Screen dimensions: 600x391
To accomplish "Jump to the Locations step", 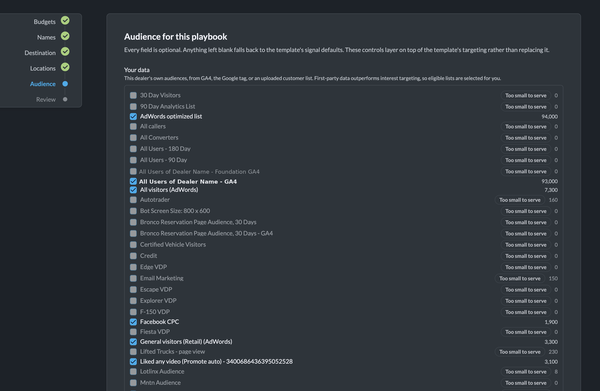I will [x=43, y=68].
